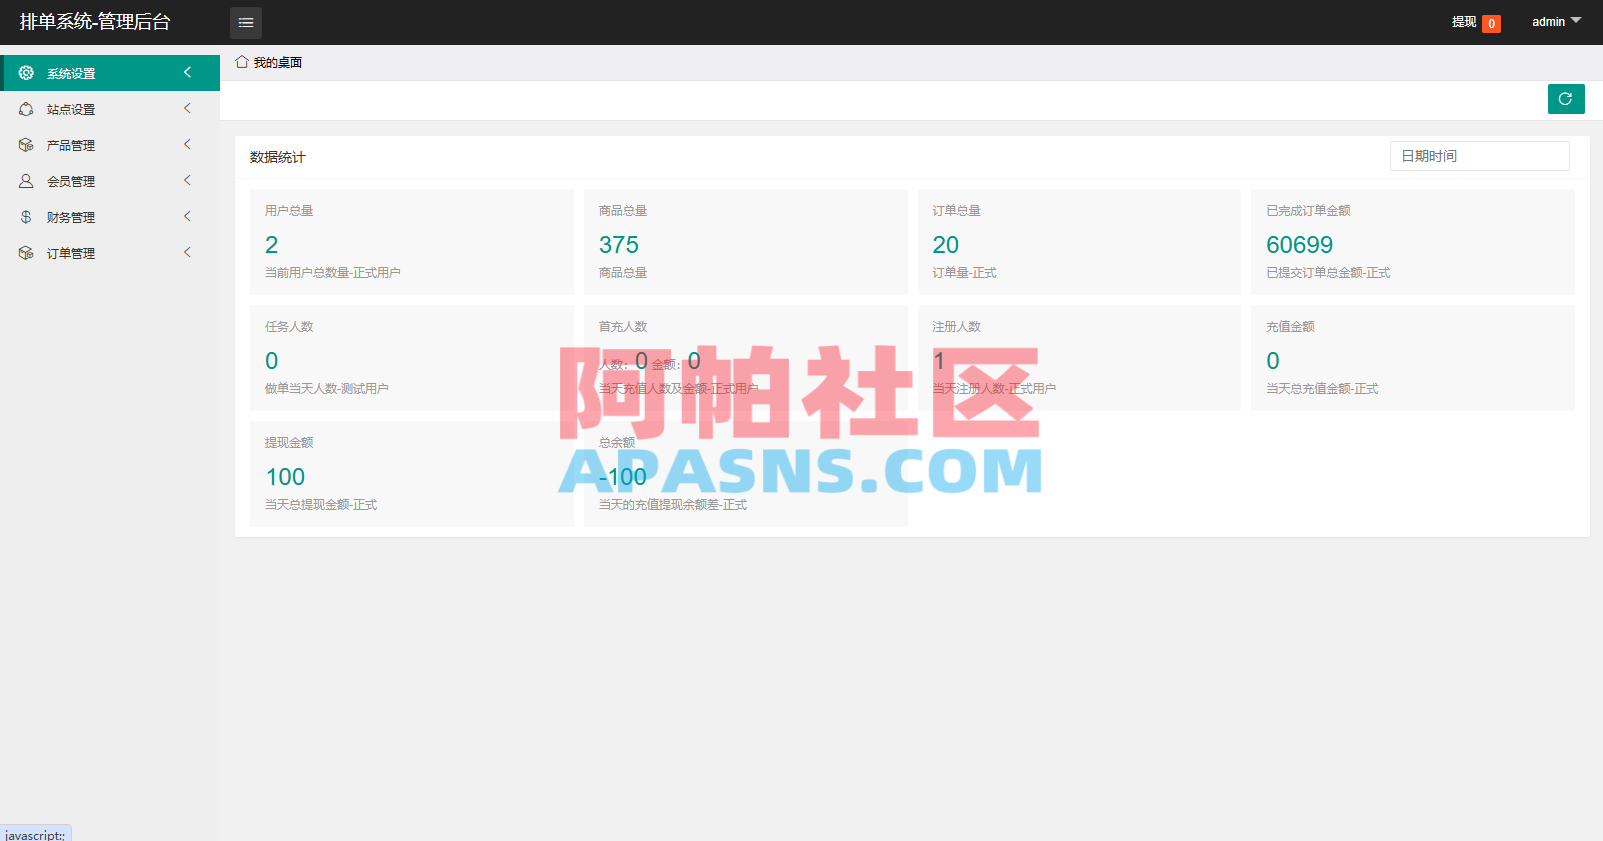Click the 任务人数 value 0
The image size is (1603, 841).
pos(271,361)
